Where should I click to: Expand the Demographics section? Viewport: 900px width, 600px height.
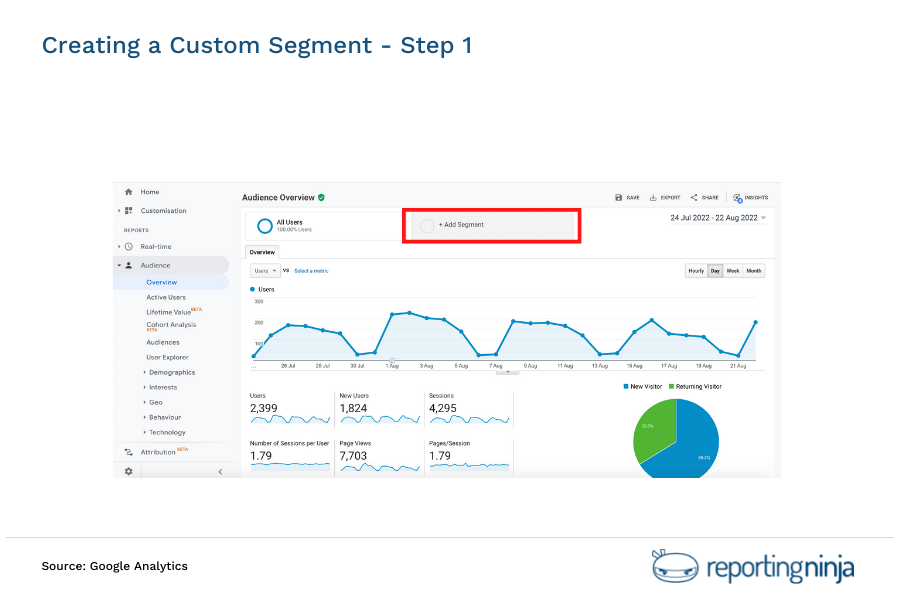[171, 372]
